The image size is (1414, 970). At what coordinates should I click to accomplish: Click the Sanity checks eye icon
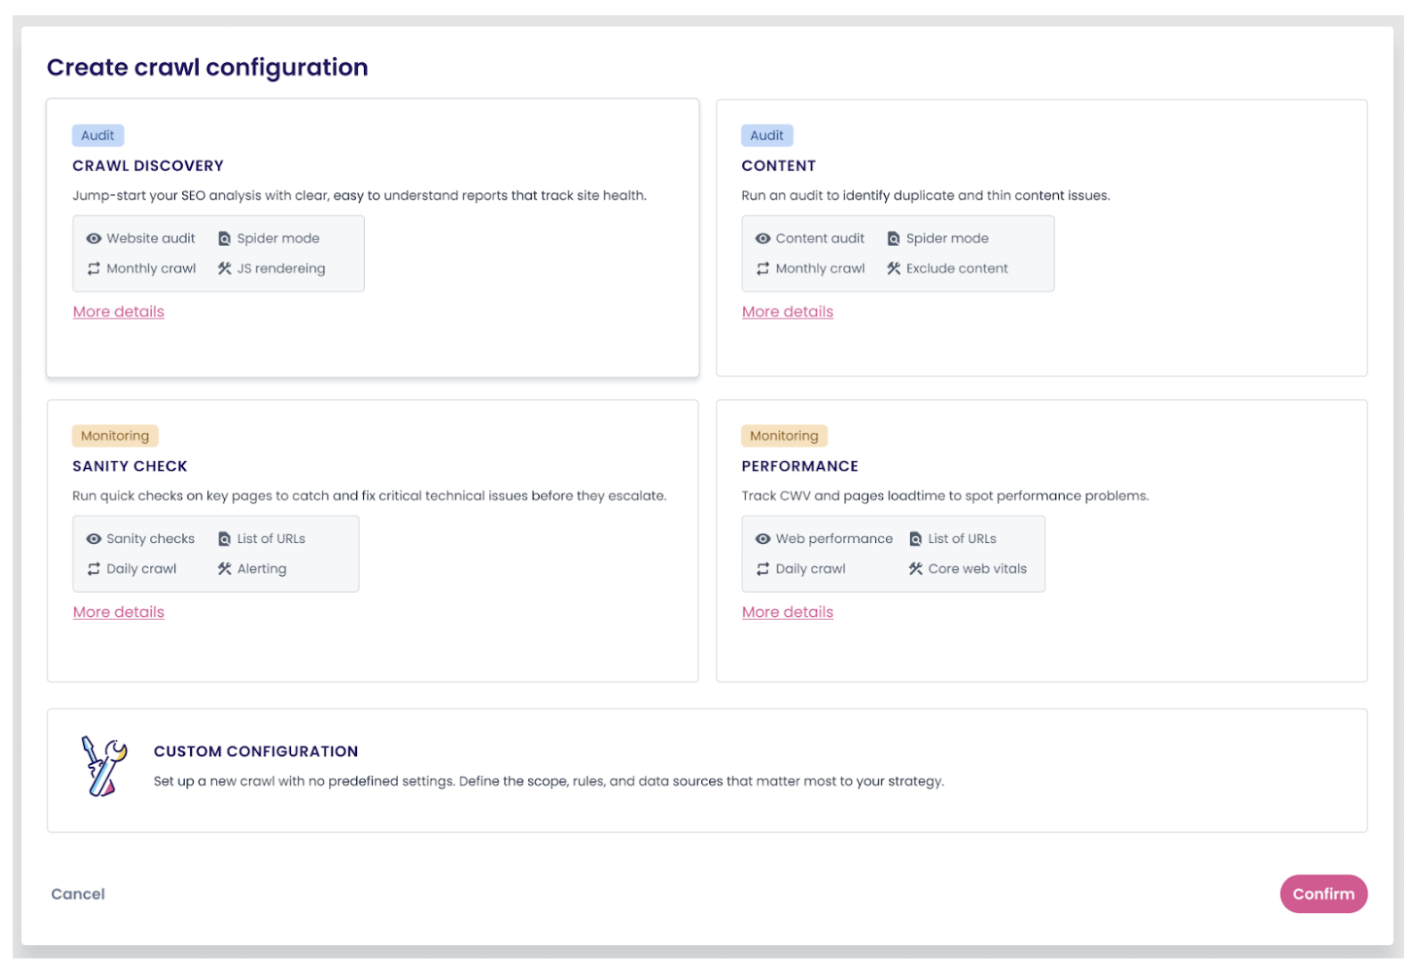click(x=93, y=538)
